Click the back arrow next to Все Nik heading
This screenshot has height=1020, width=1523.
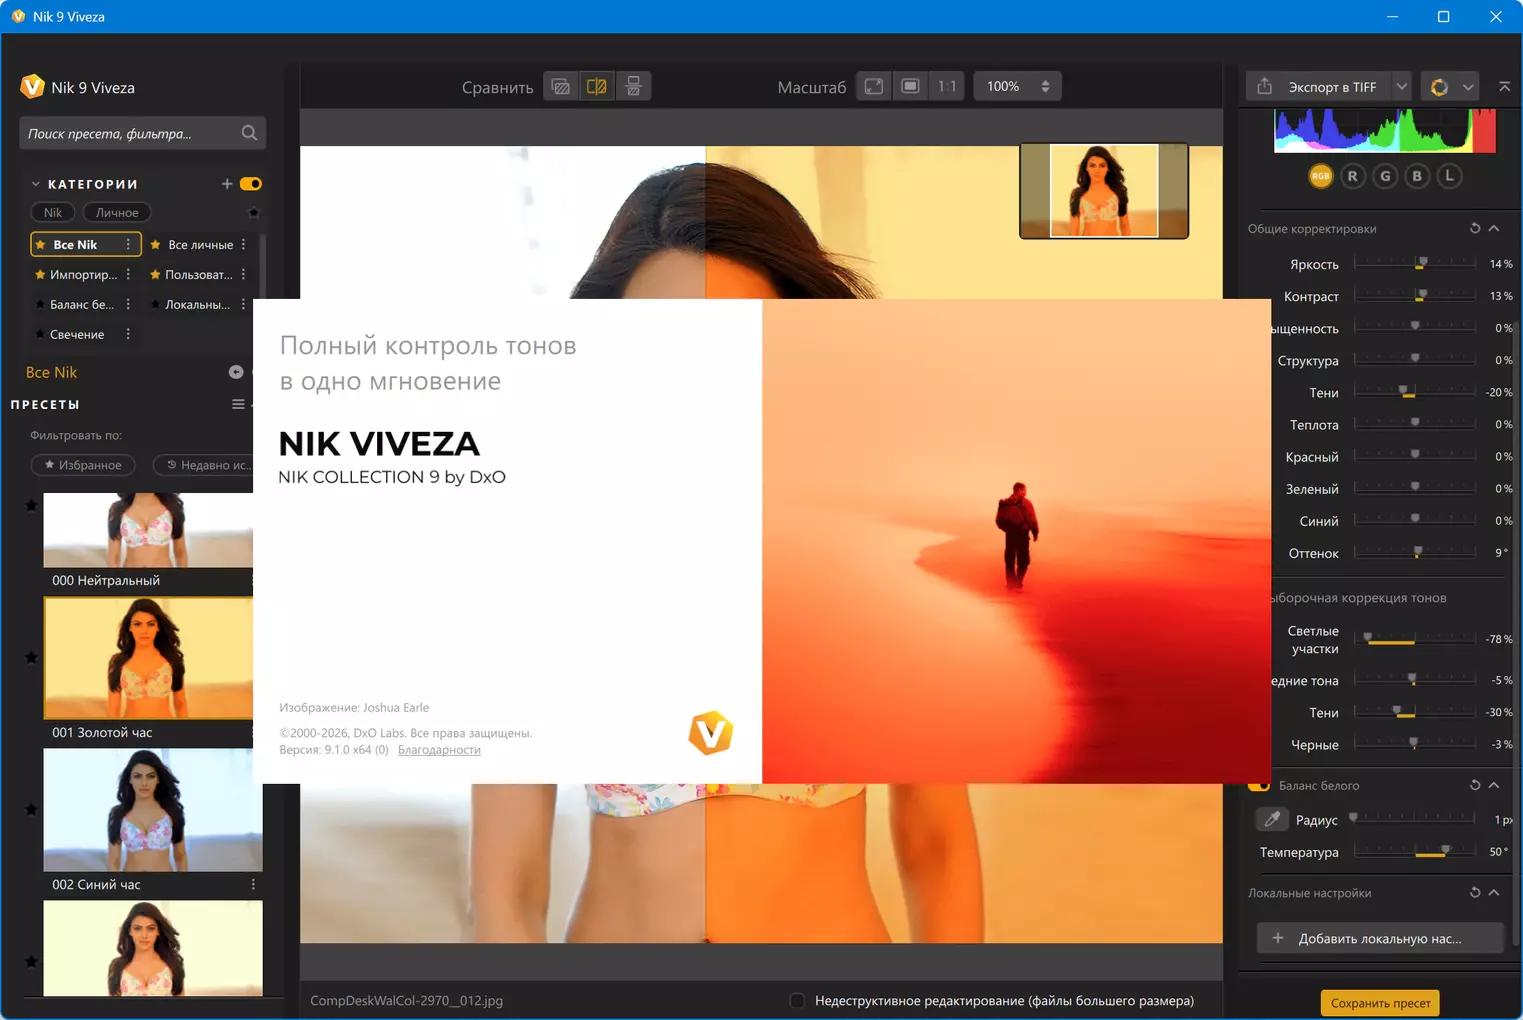coord(236,372)
